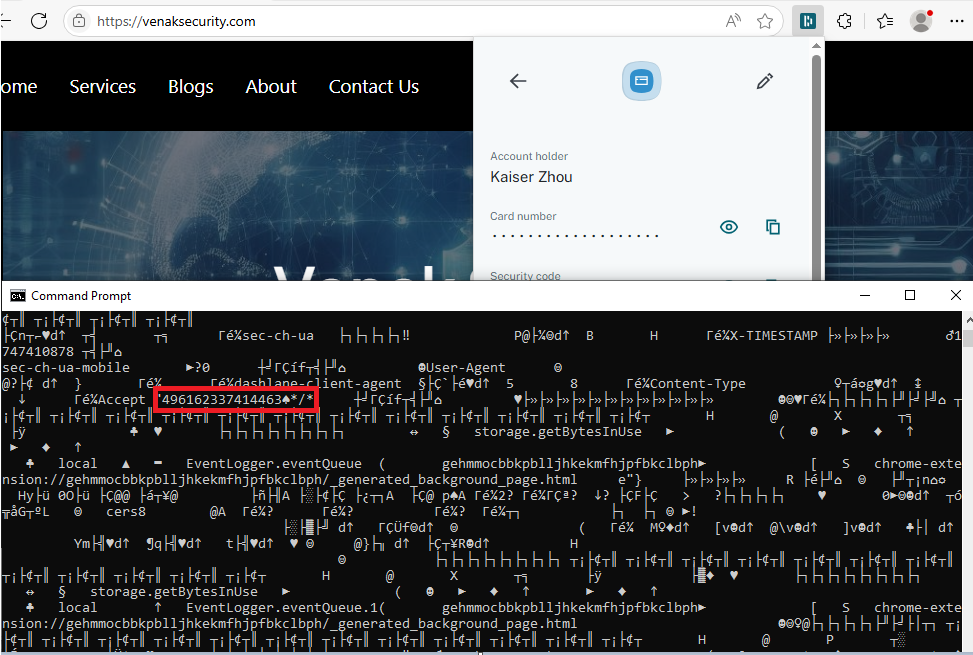Maximize the Command Prompt window
973x655 pixels.
click(x=910, y=296)
